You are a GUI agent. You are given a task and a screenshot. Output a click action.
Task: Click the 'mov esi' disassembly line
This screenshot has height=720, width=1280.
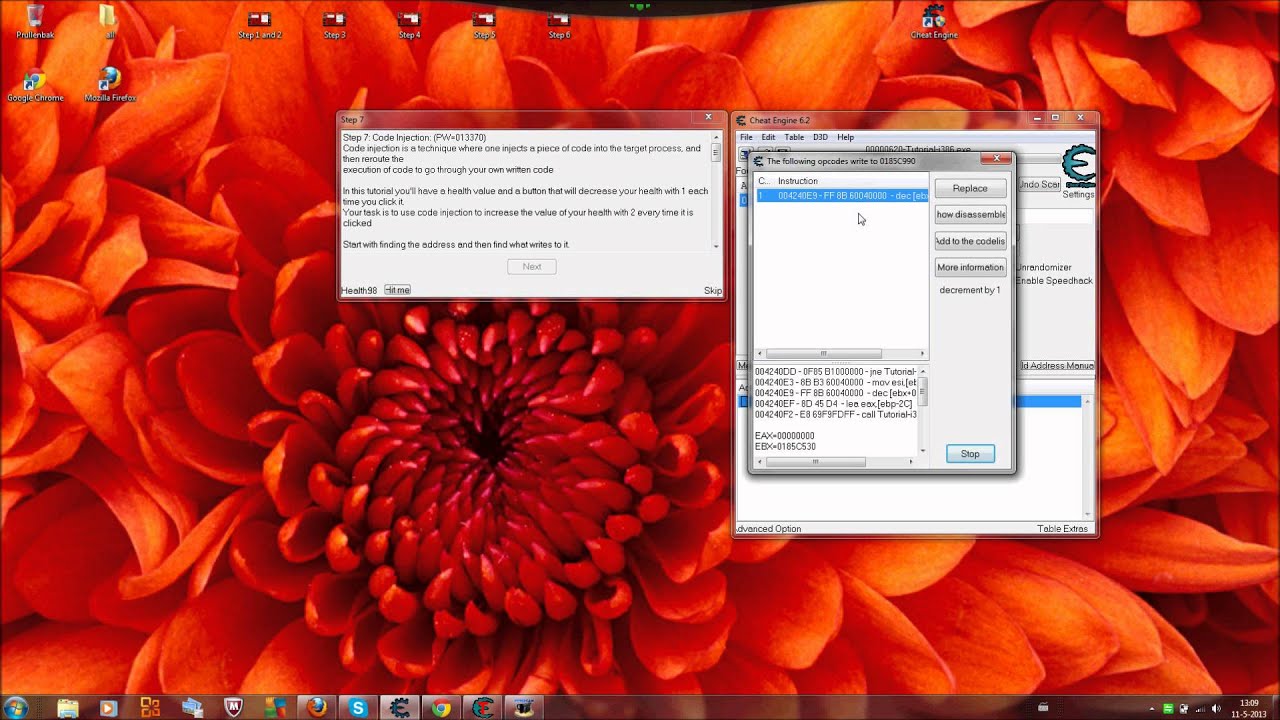(x=836, y=382)
